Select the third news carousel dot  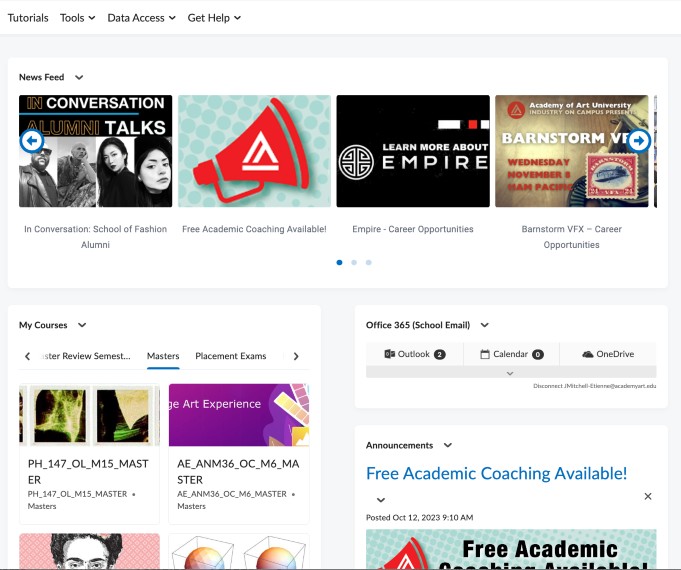tap(368, 262)
